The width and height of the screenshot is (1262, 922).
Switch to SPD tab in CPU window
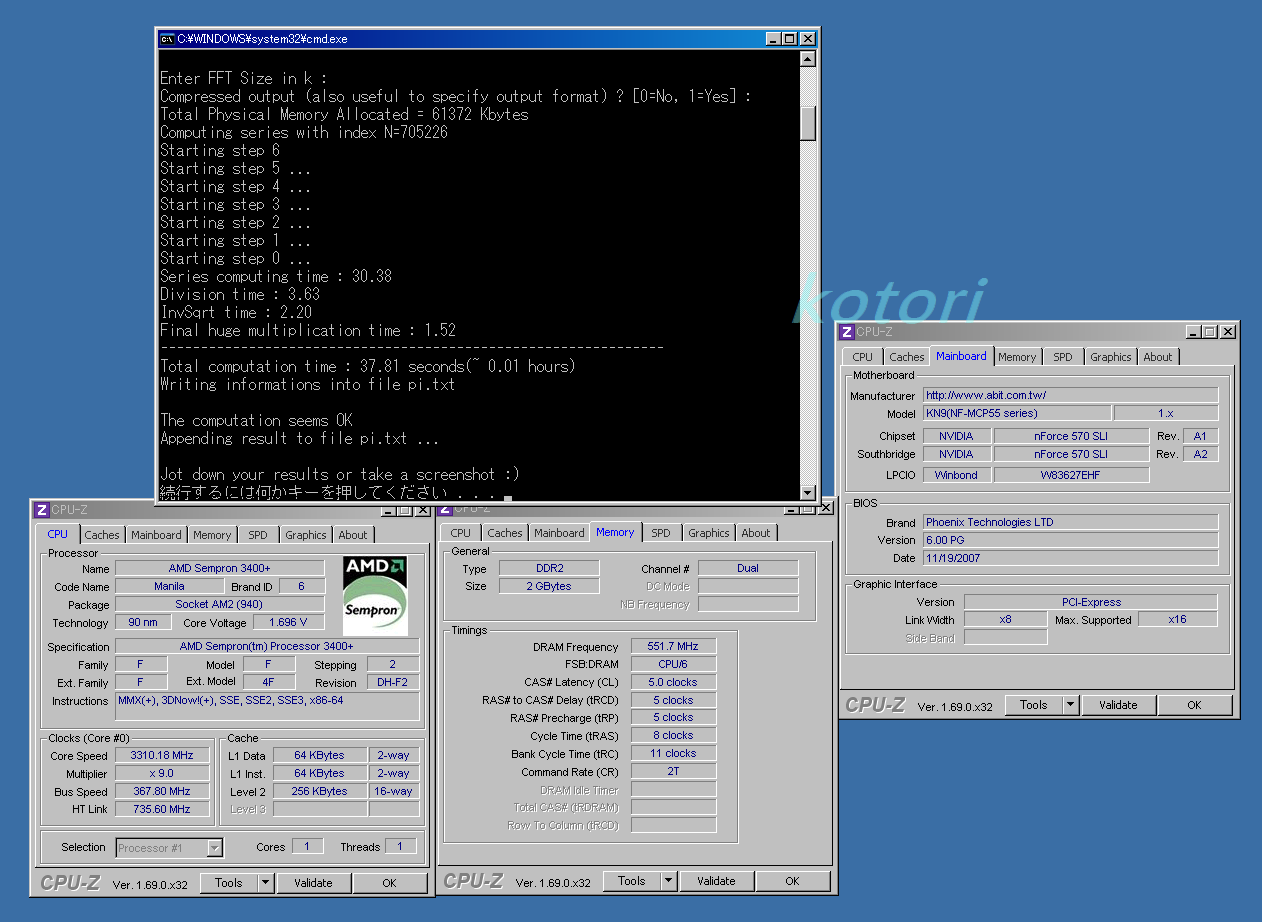pyautogui.click(x=258, y=535)
